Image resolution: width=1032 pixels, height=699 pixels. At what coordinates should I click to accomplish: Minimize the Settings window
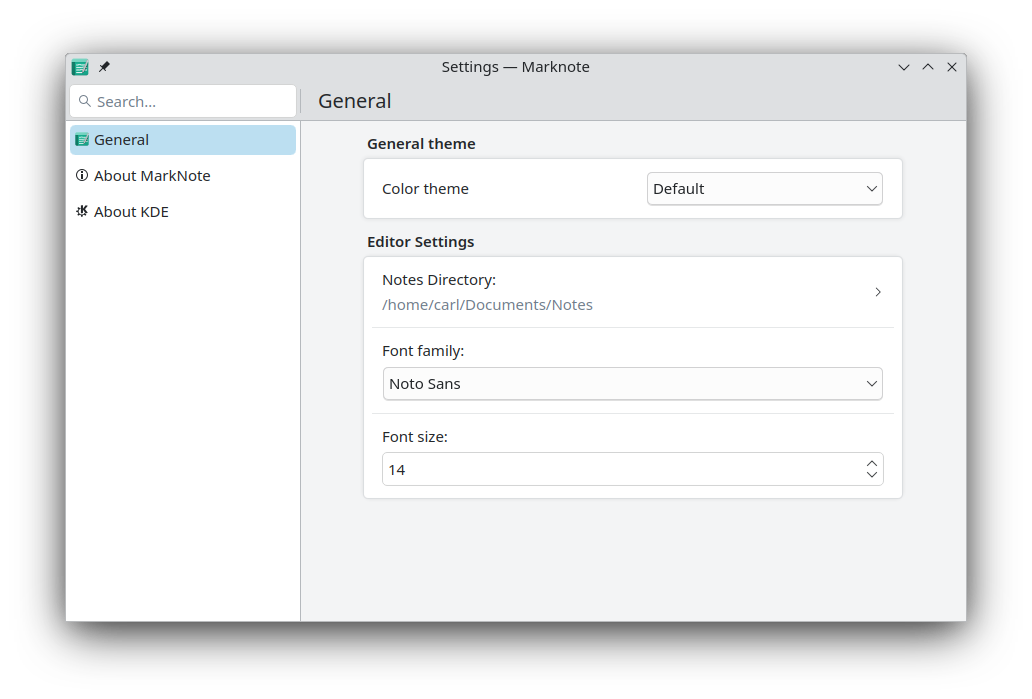tap(904, 67)
